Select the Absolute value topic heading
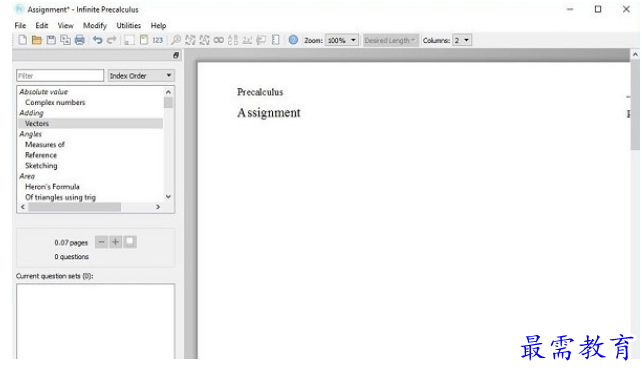This screenshot has height=379, width=642. (x=43, y=92)
